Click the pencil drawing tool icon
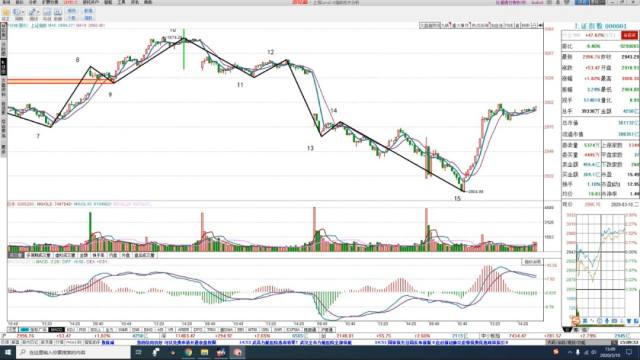The width and height of the screenshot is (640, 360). tap(32, 12)
